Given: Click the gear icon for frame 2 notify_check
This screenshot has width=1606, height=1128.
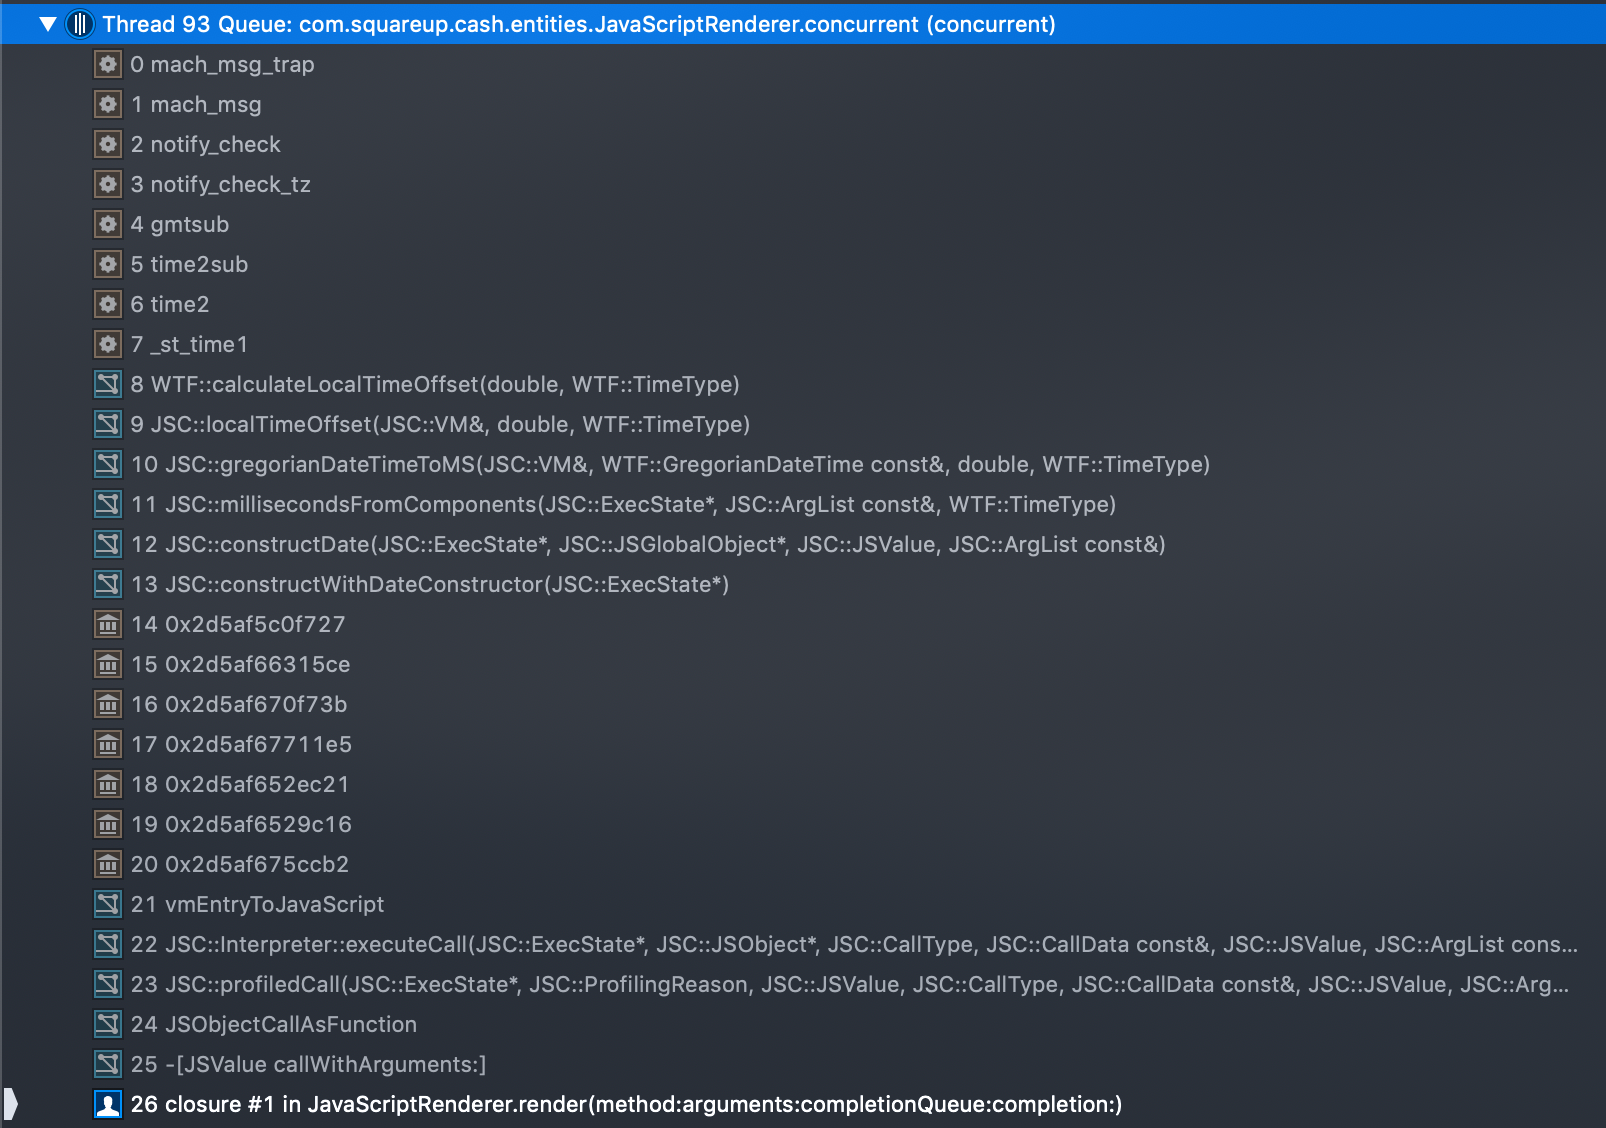Looking at the screenshot, I should (108, 144).
